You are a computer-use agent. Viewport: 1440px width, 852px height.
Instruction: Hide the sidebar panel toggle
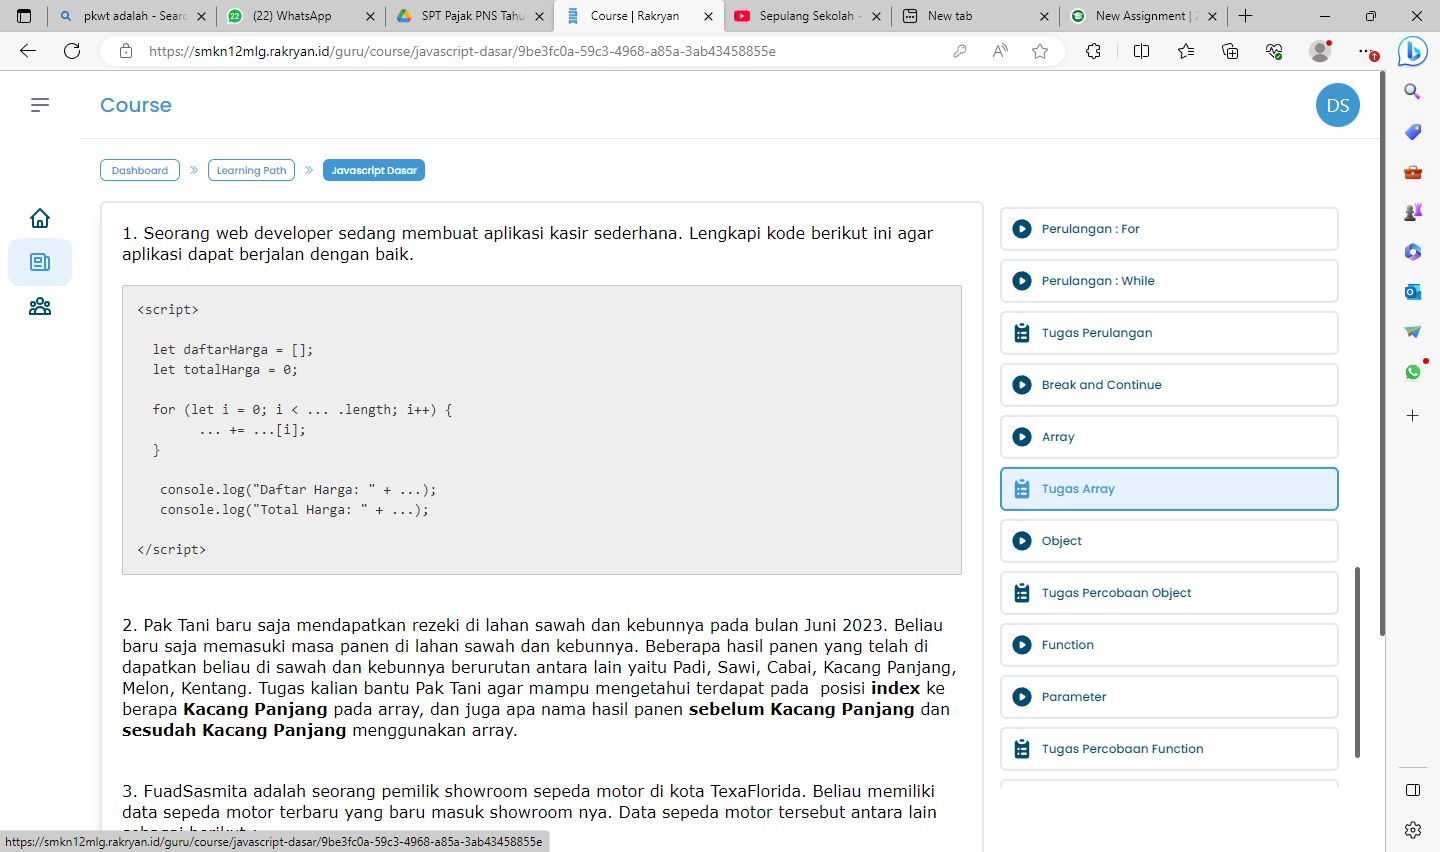1412,790
